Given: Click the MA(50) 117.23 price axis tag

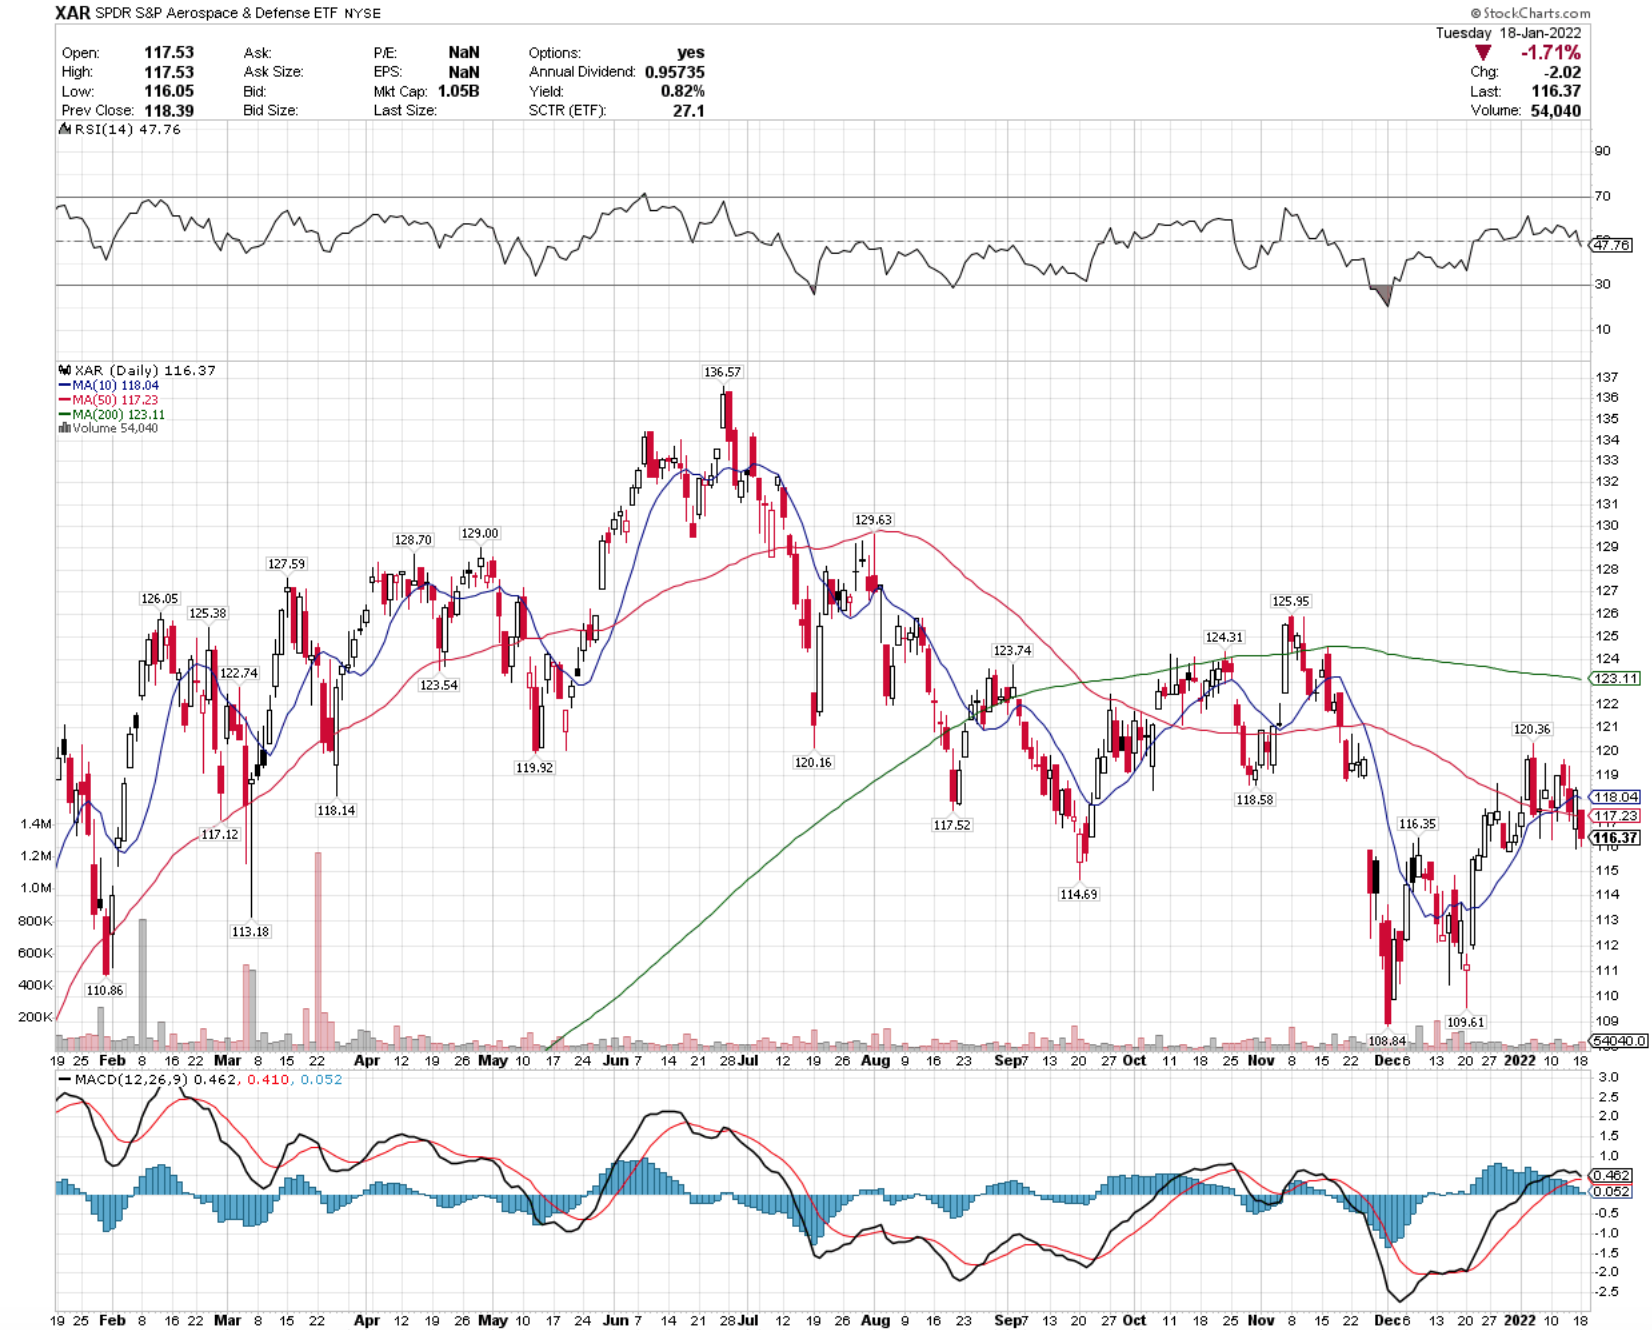Looking at the screenshot, I should point(1616,816).
